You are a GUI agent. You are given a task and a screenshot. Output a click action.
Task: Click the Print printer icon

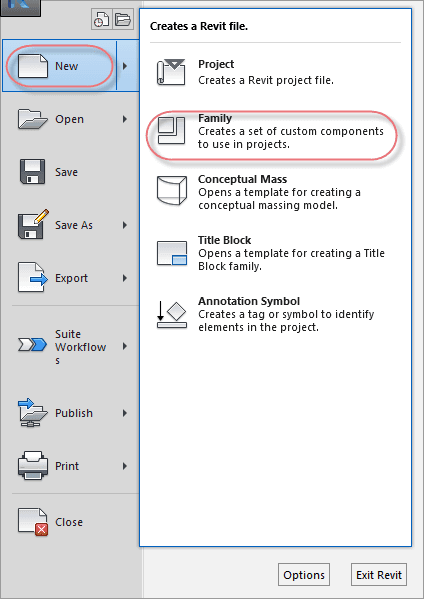tap(33, 466)
